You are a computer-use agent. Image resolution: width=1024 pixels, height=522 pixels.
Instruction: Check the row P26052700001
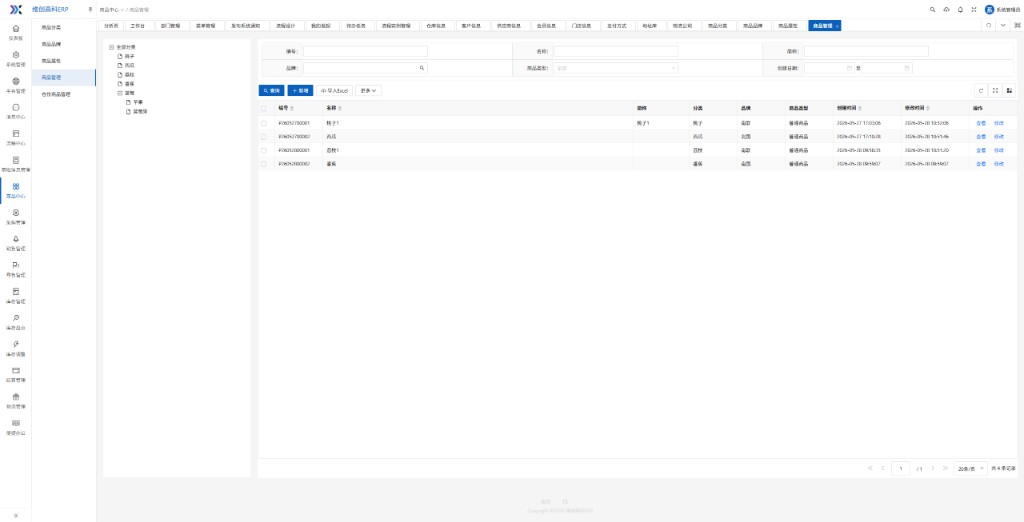point(264,123)
